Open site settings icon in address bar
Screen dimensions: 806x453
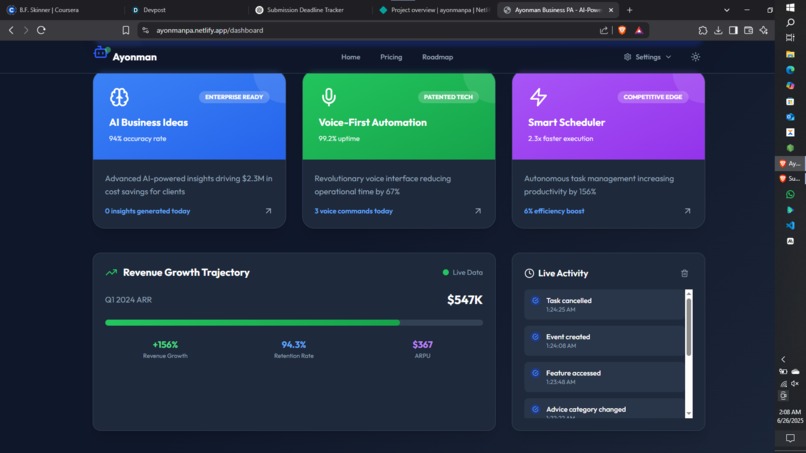click(145, 30)
